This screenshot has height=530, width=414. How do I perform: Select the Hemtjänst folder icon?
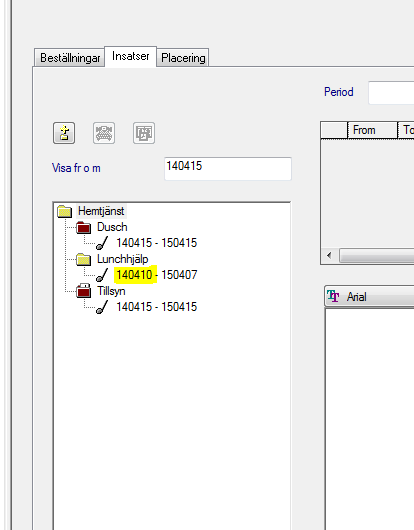[x=64, y=211]
